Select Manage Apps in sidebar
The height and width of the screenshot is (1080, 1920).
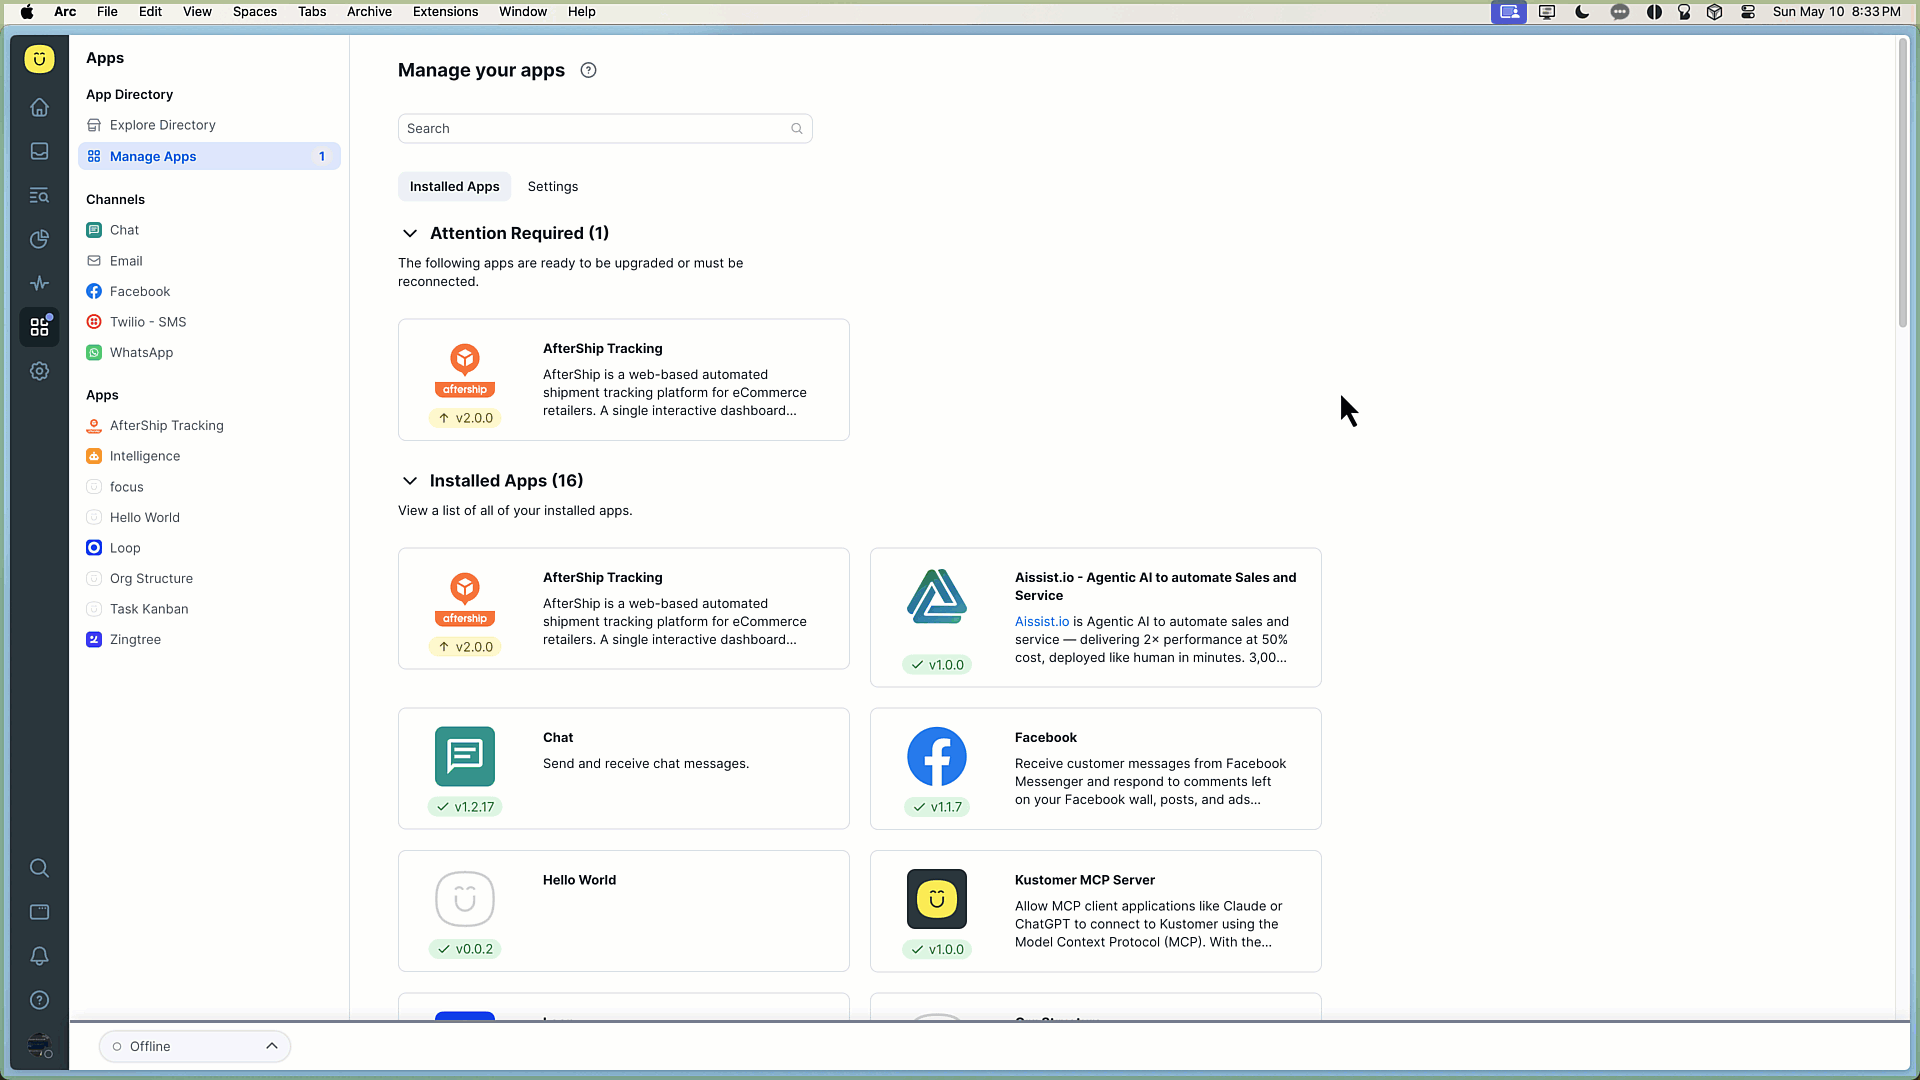click(x=209, y=156)
